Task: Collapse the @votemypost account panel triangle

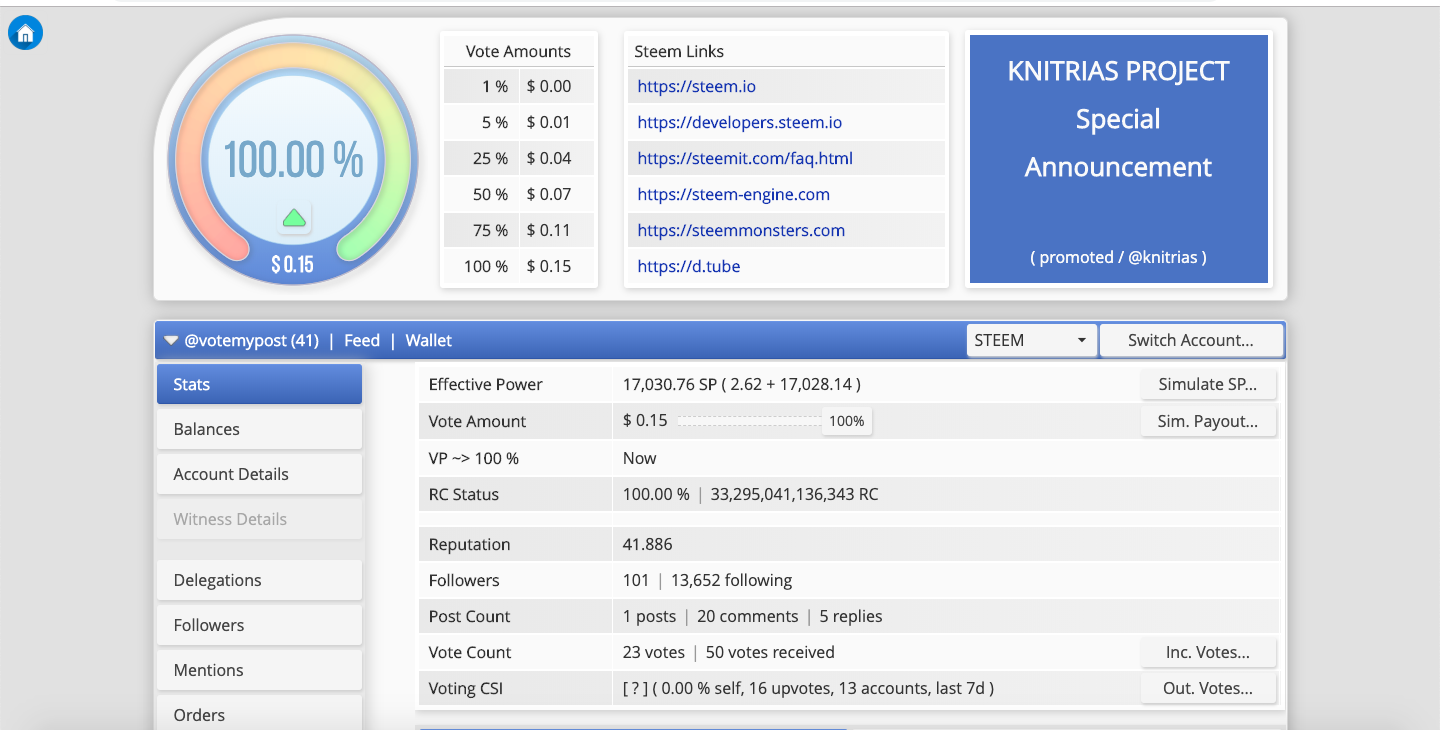Action: click(171, 341)
